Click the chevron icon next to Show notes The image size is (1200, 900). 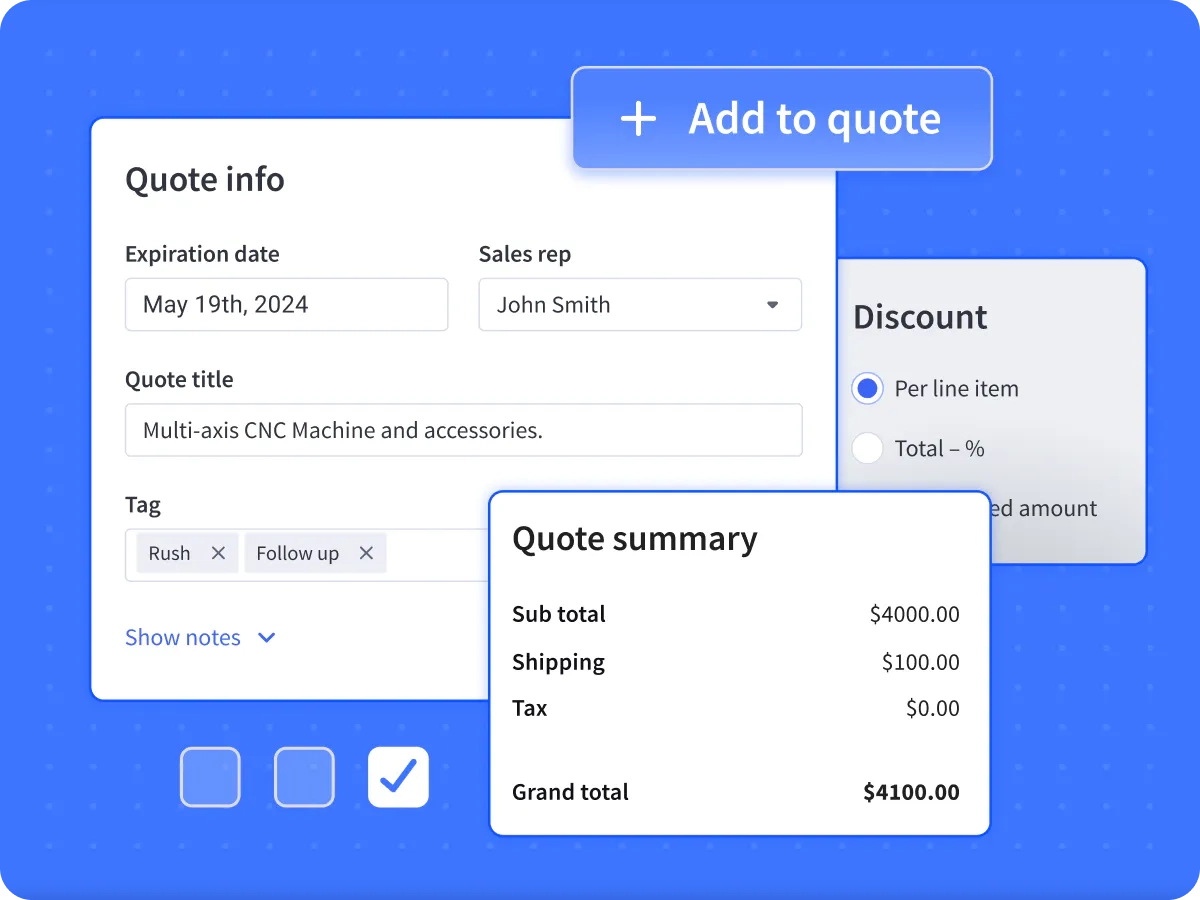(265, 637)
